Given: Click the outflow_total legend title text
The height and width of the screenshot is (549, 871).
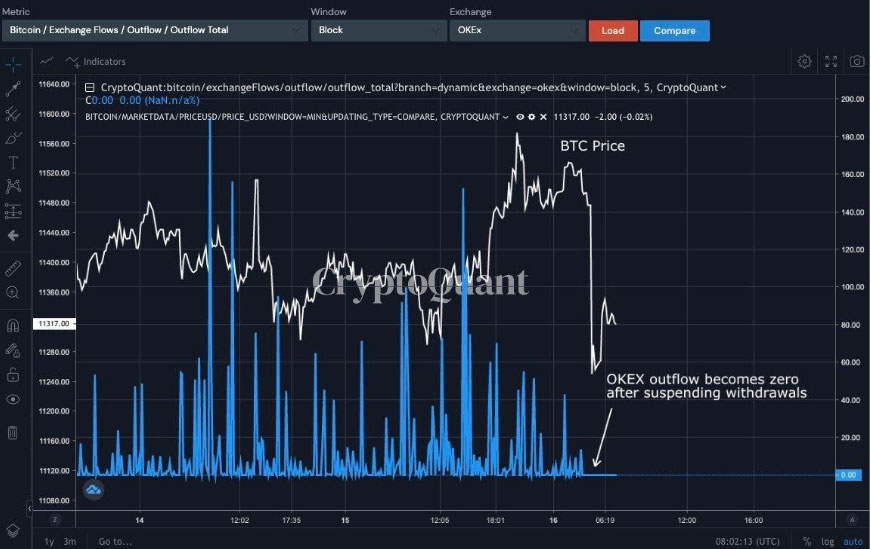Looking at the screenshot, I should tap(409, 87).
